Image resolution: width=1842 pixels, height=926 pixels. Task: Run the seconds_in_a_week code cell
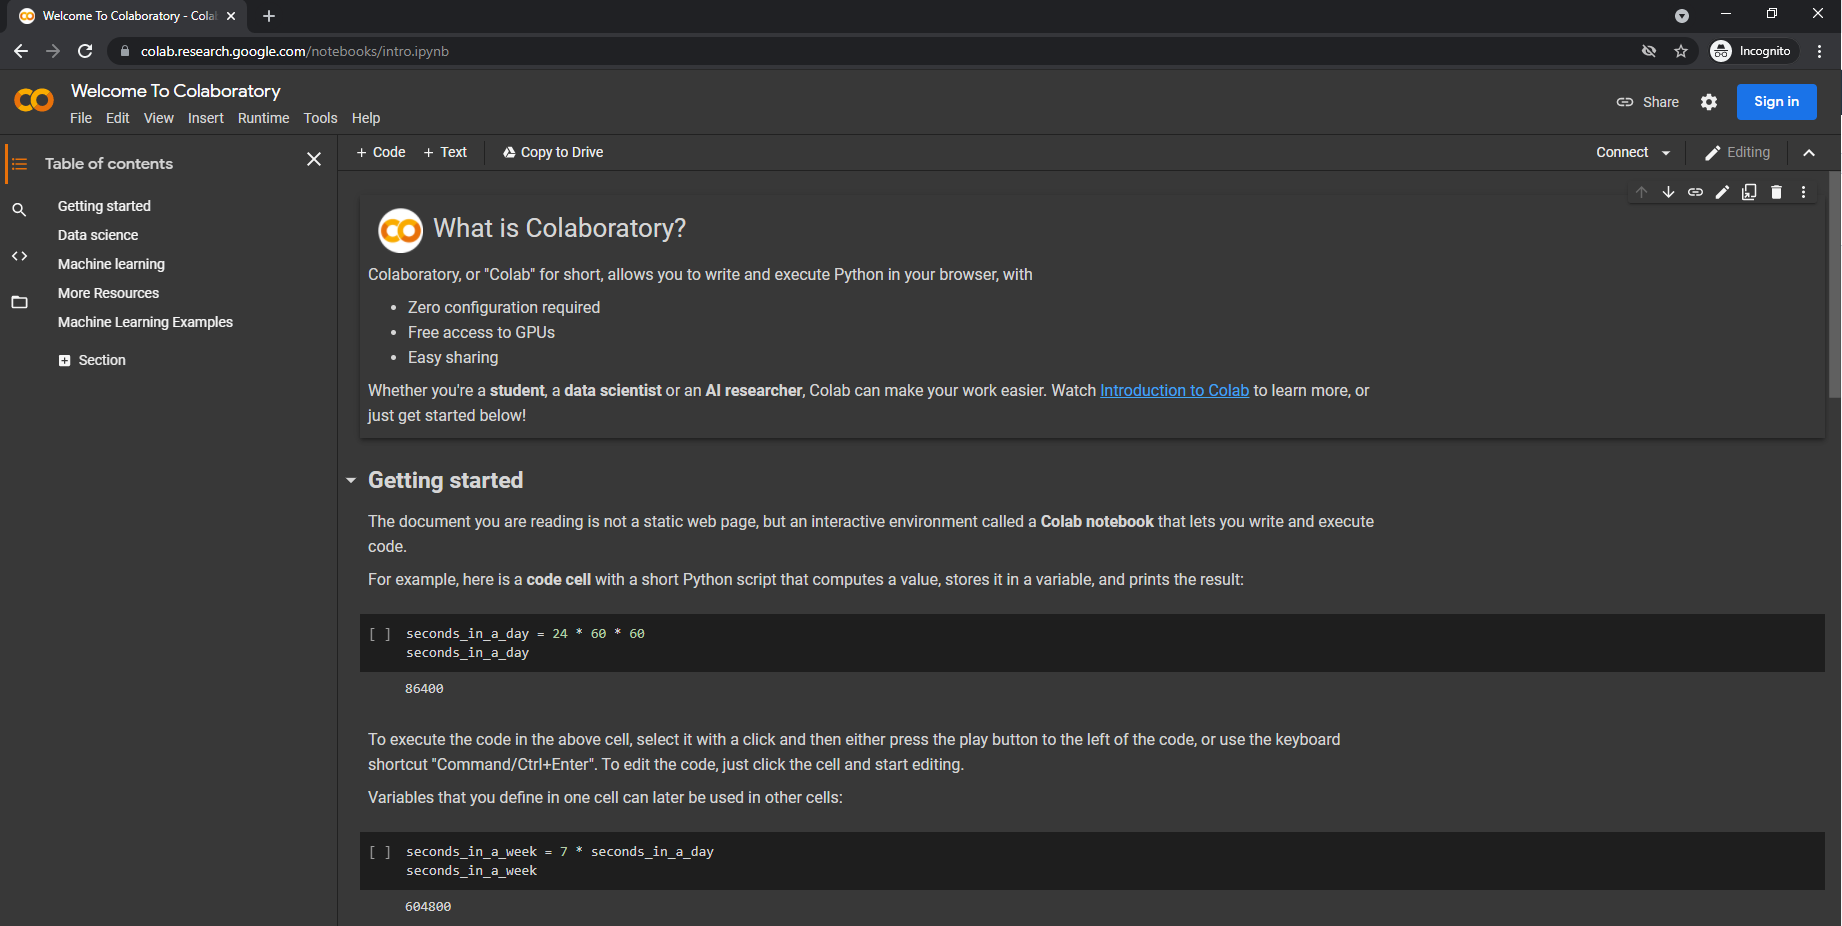point(380,852)
